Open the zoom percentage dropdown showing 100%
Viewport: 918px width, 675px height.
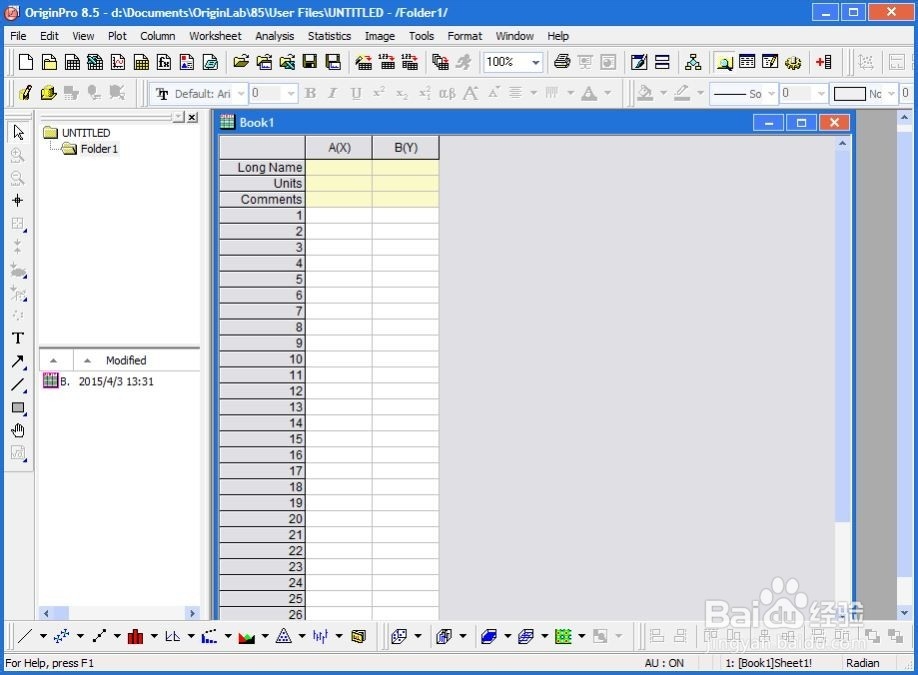pos(535,62)
